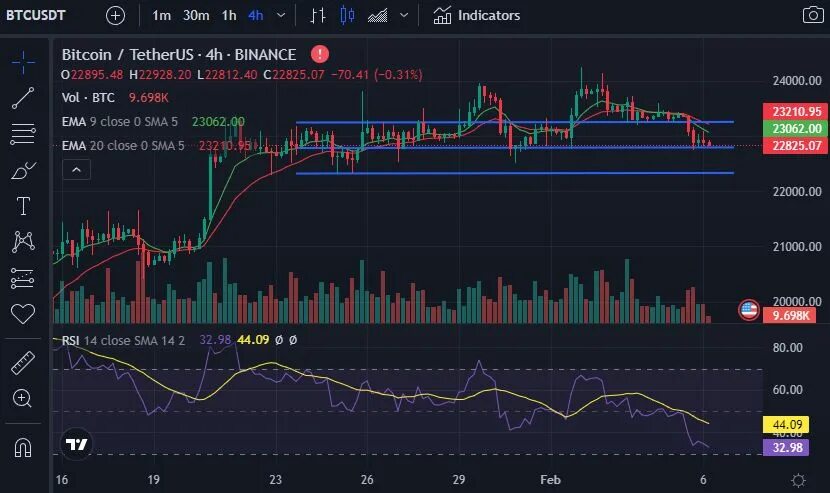Viewport: 830px width, 493px height.
Task: Click the 9.698K volume label
Action: tap(789, 316)
